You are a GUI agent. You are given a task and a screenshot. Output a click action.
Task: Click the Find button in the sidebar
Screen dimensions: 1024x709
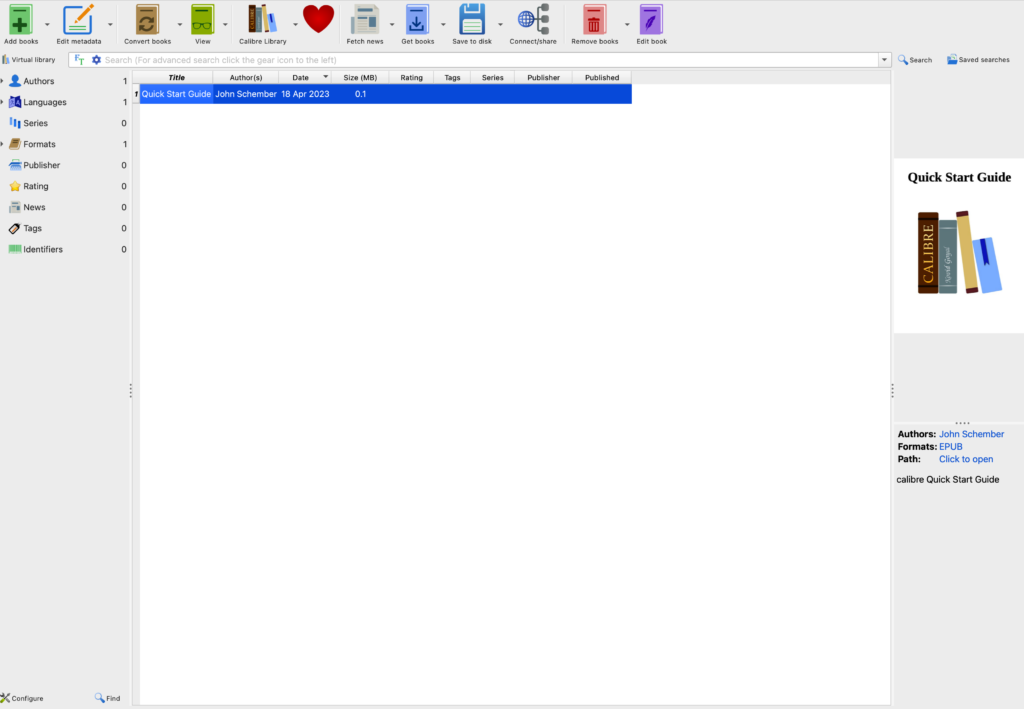[x=108, y=698]
